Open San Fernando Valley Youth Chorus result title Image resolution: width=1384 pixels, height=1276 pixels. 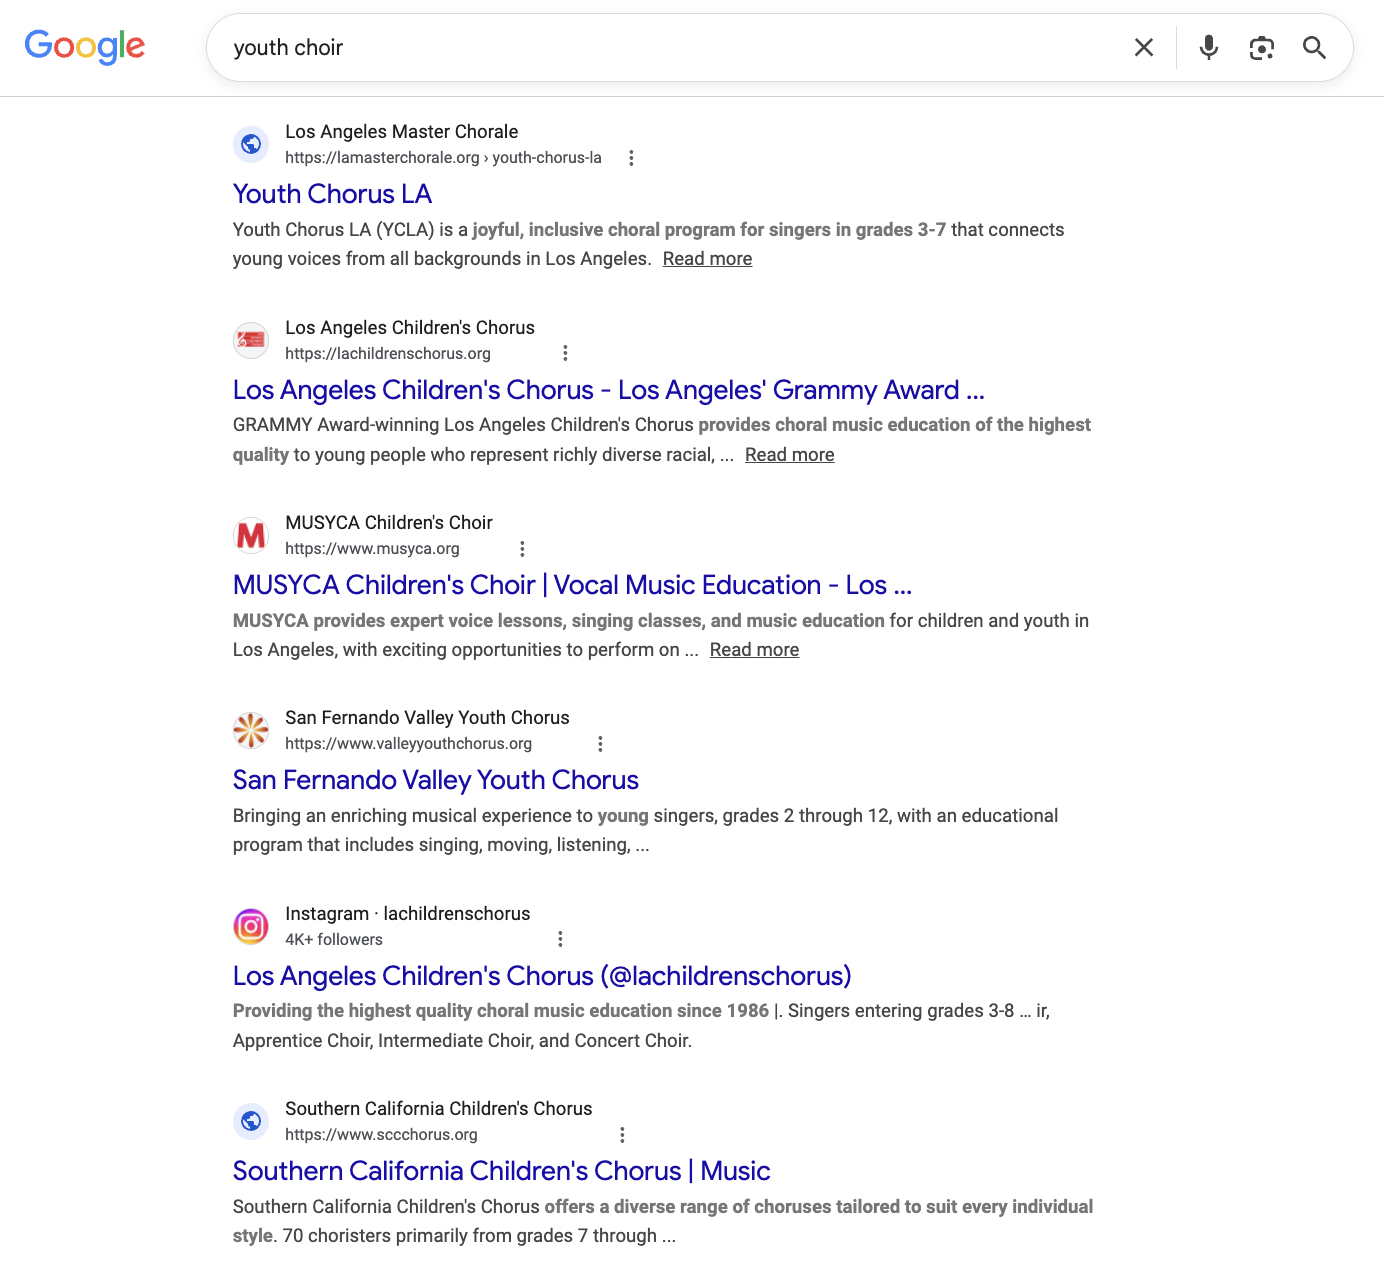point(435,780)
